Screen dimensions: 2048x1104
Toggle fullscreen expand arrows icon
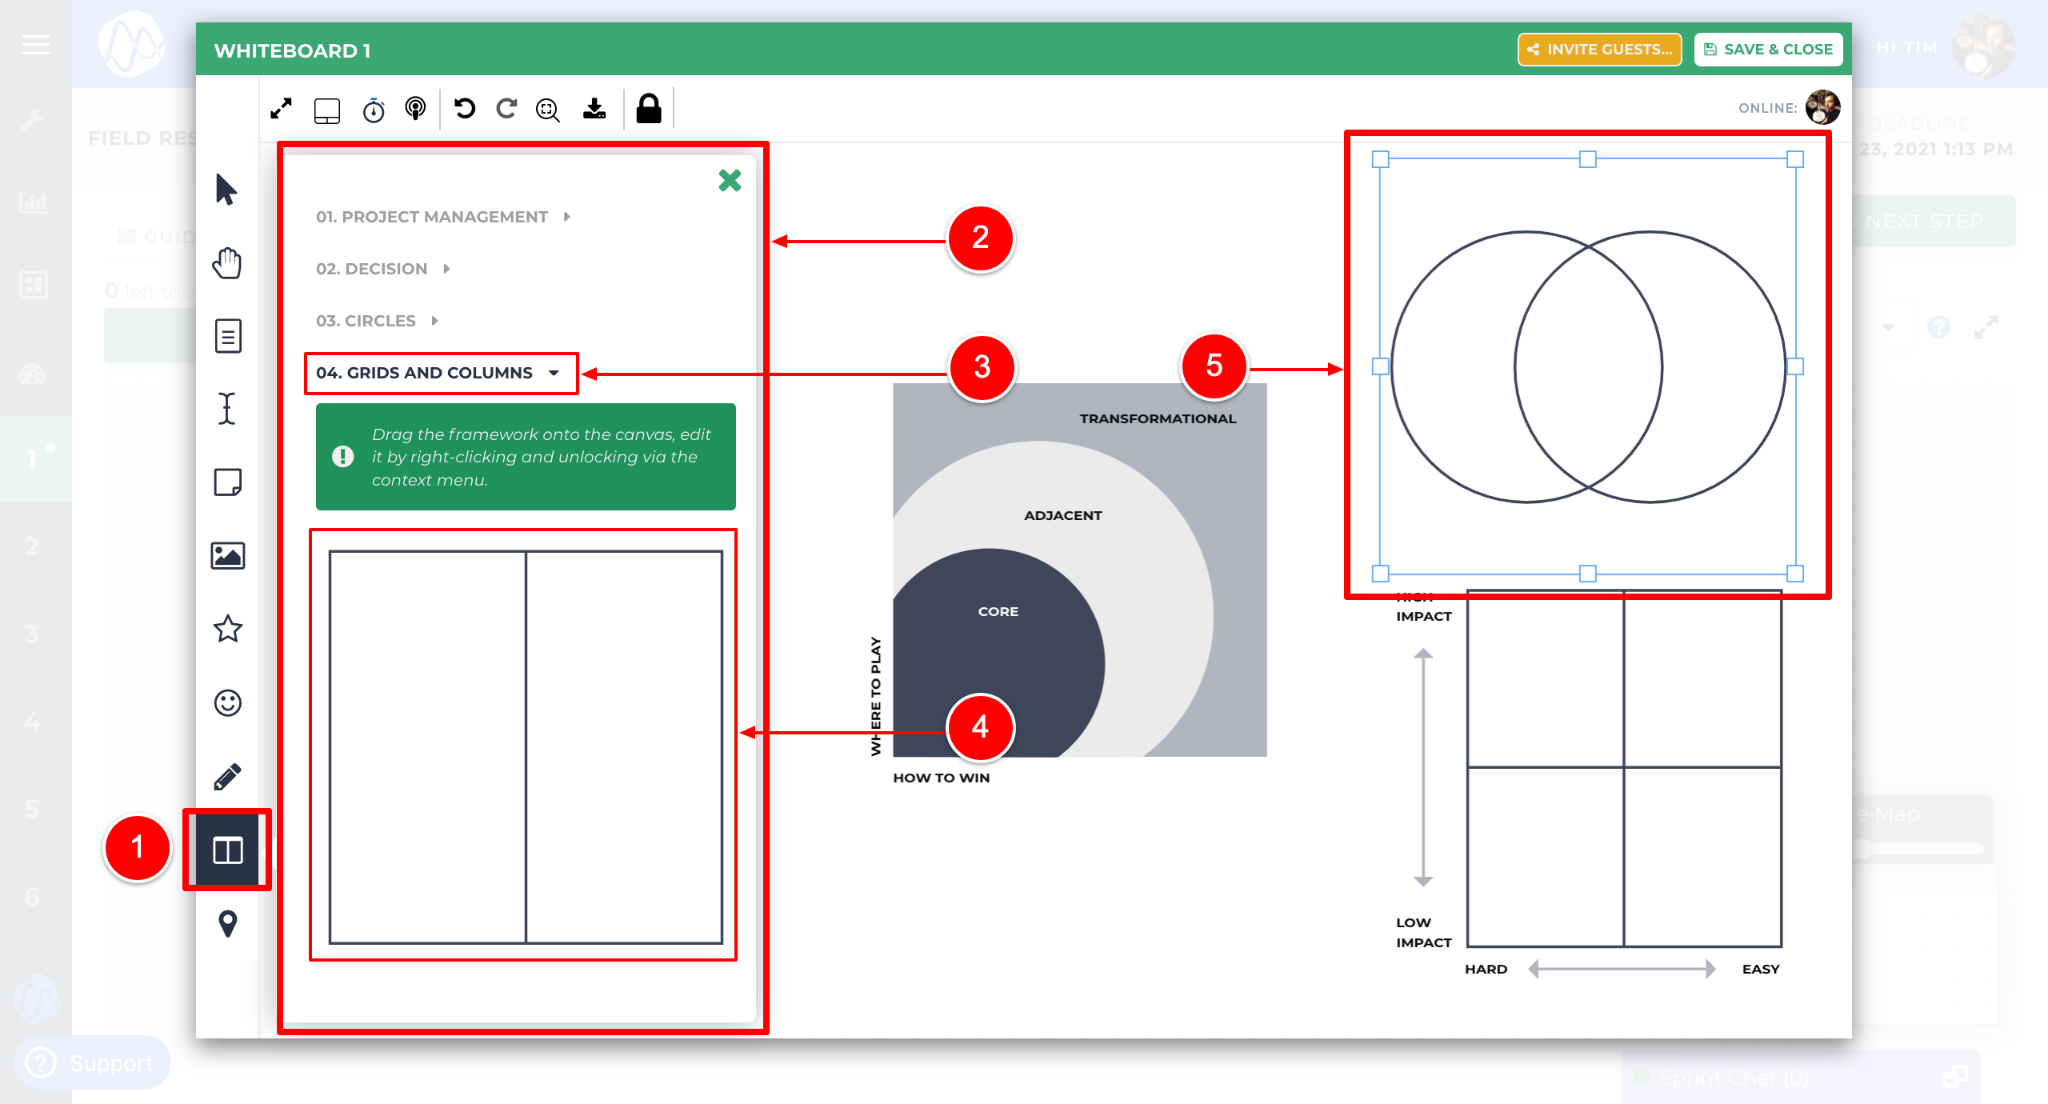point(281,109)
